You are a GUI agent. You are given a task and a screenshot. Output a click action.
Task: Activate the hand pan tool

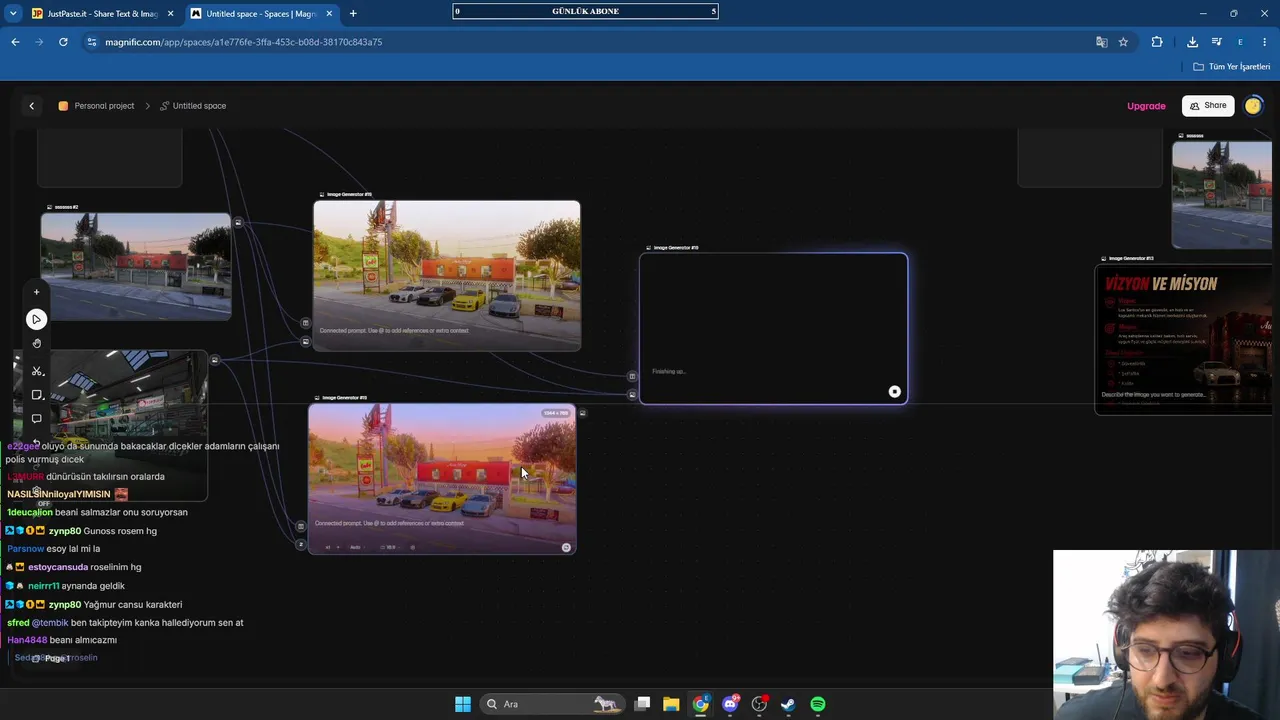[x=36, y=344]
